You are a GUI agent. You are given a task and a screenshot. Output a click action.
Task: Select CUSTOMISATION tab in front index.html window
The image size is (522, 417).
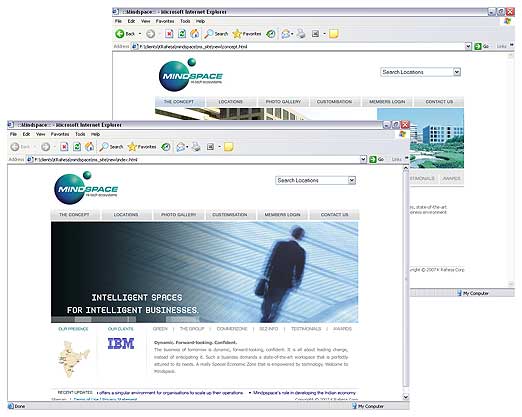point(230,215)
